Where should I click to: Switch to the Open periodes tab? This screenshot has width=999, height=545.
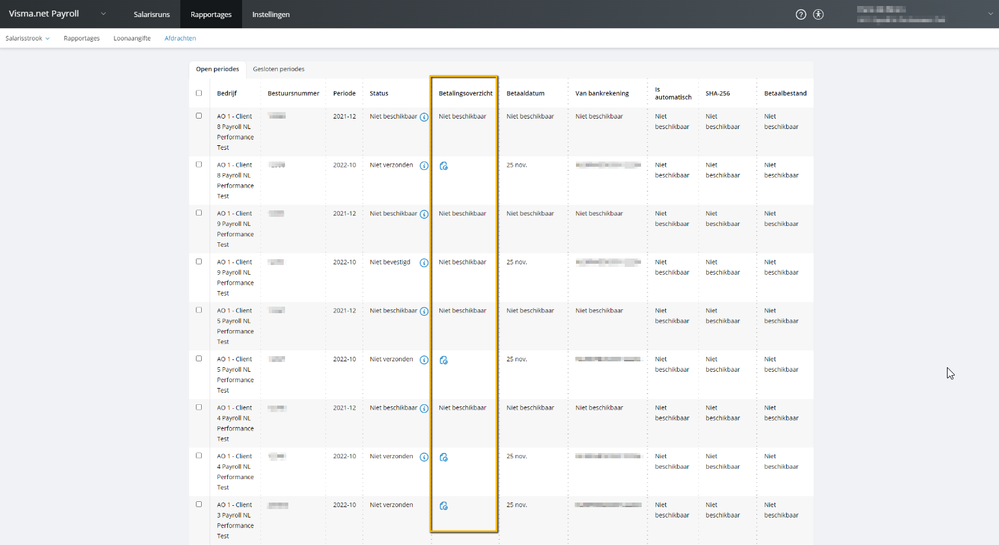click(x=217, y=69)
